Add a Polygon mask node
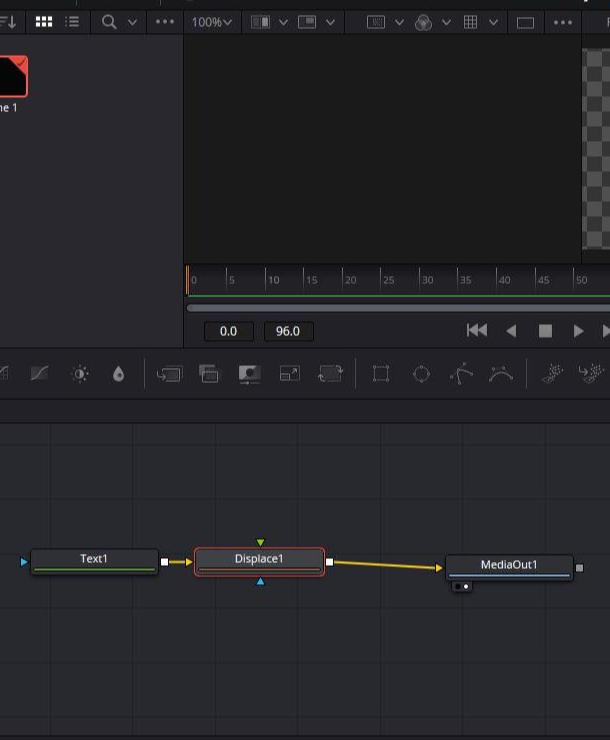This screenshot has width=610, height=740. point(461,374)
